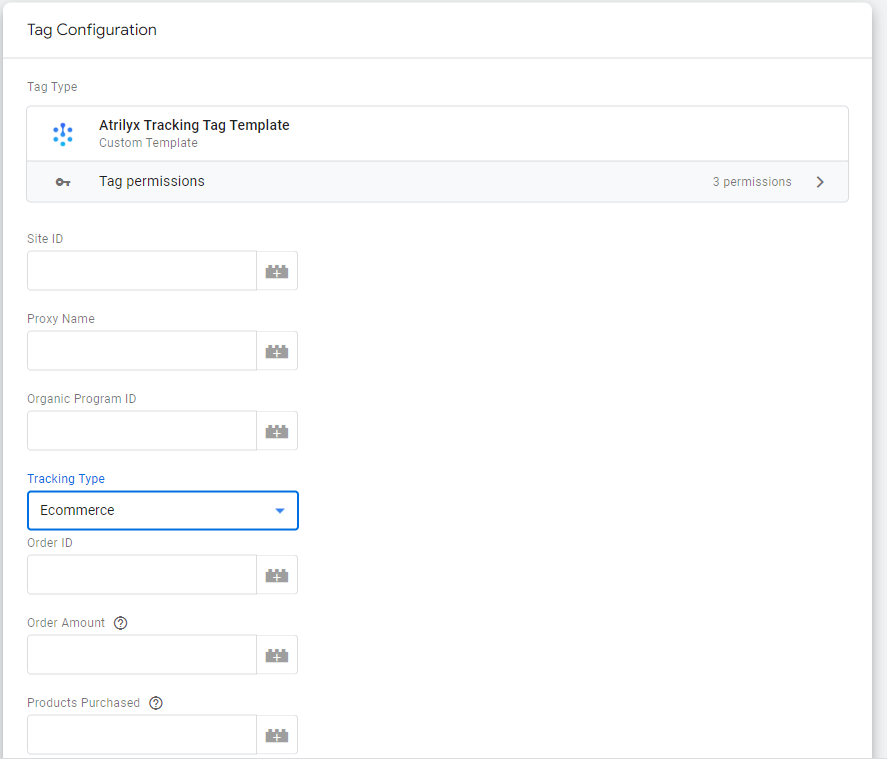The image size is (887, 761).
Task: Select the Atrilyx Tracking Tag Template title
Action: (194, 126)
